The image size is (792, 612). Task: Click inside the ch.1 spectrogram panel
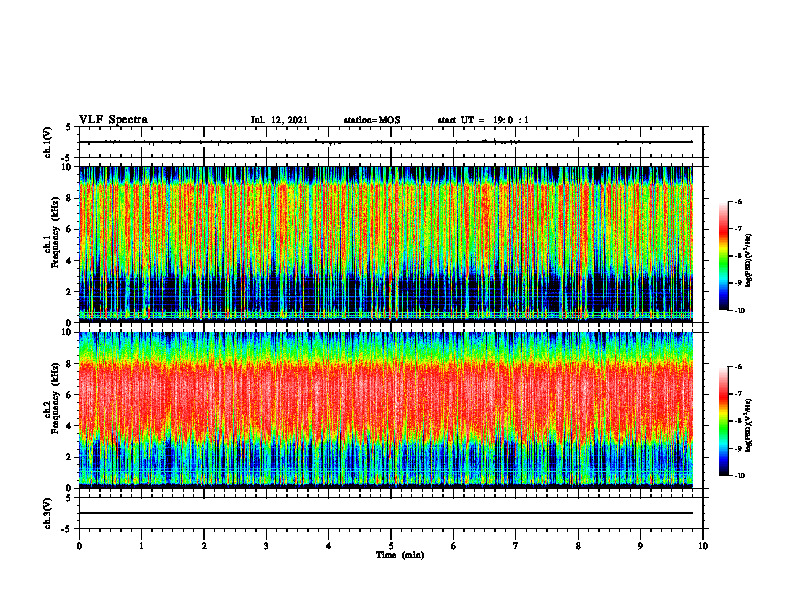tap(386, 244)
